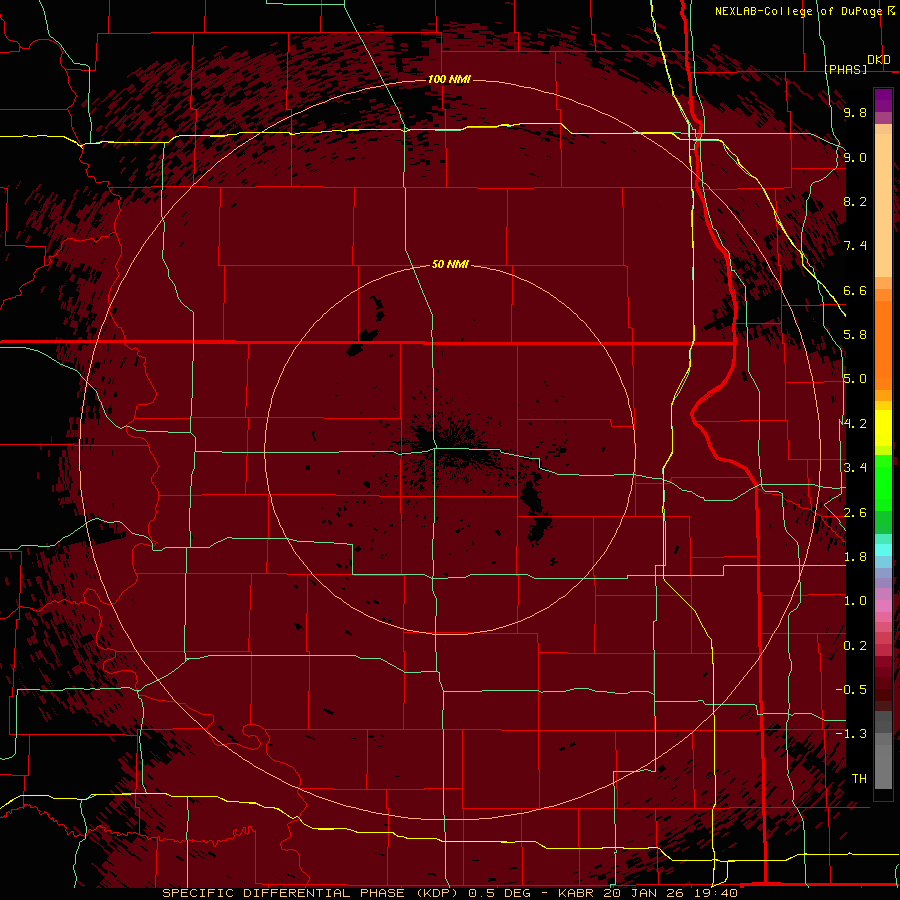Viewport: 900px width, 900px height.
Task: Select the 9.8 legend value
Action: click(855, 112)
